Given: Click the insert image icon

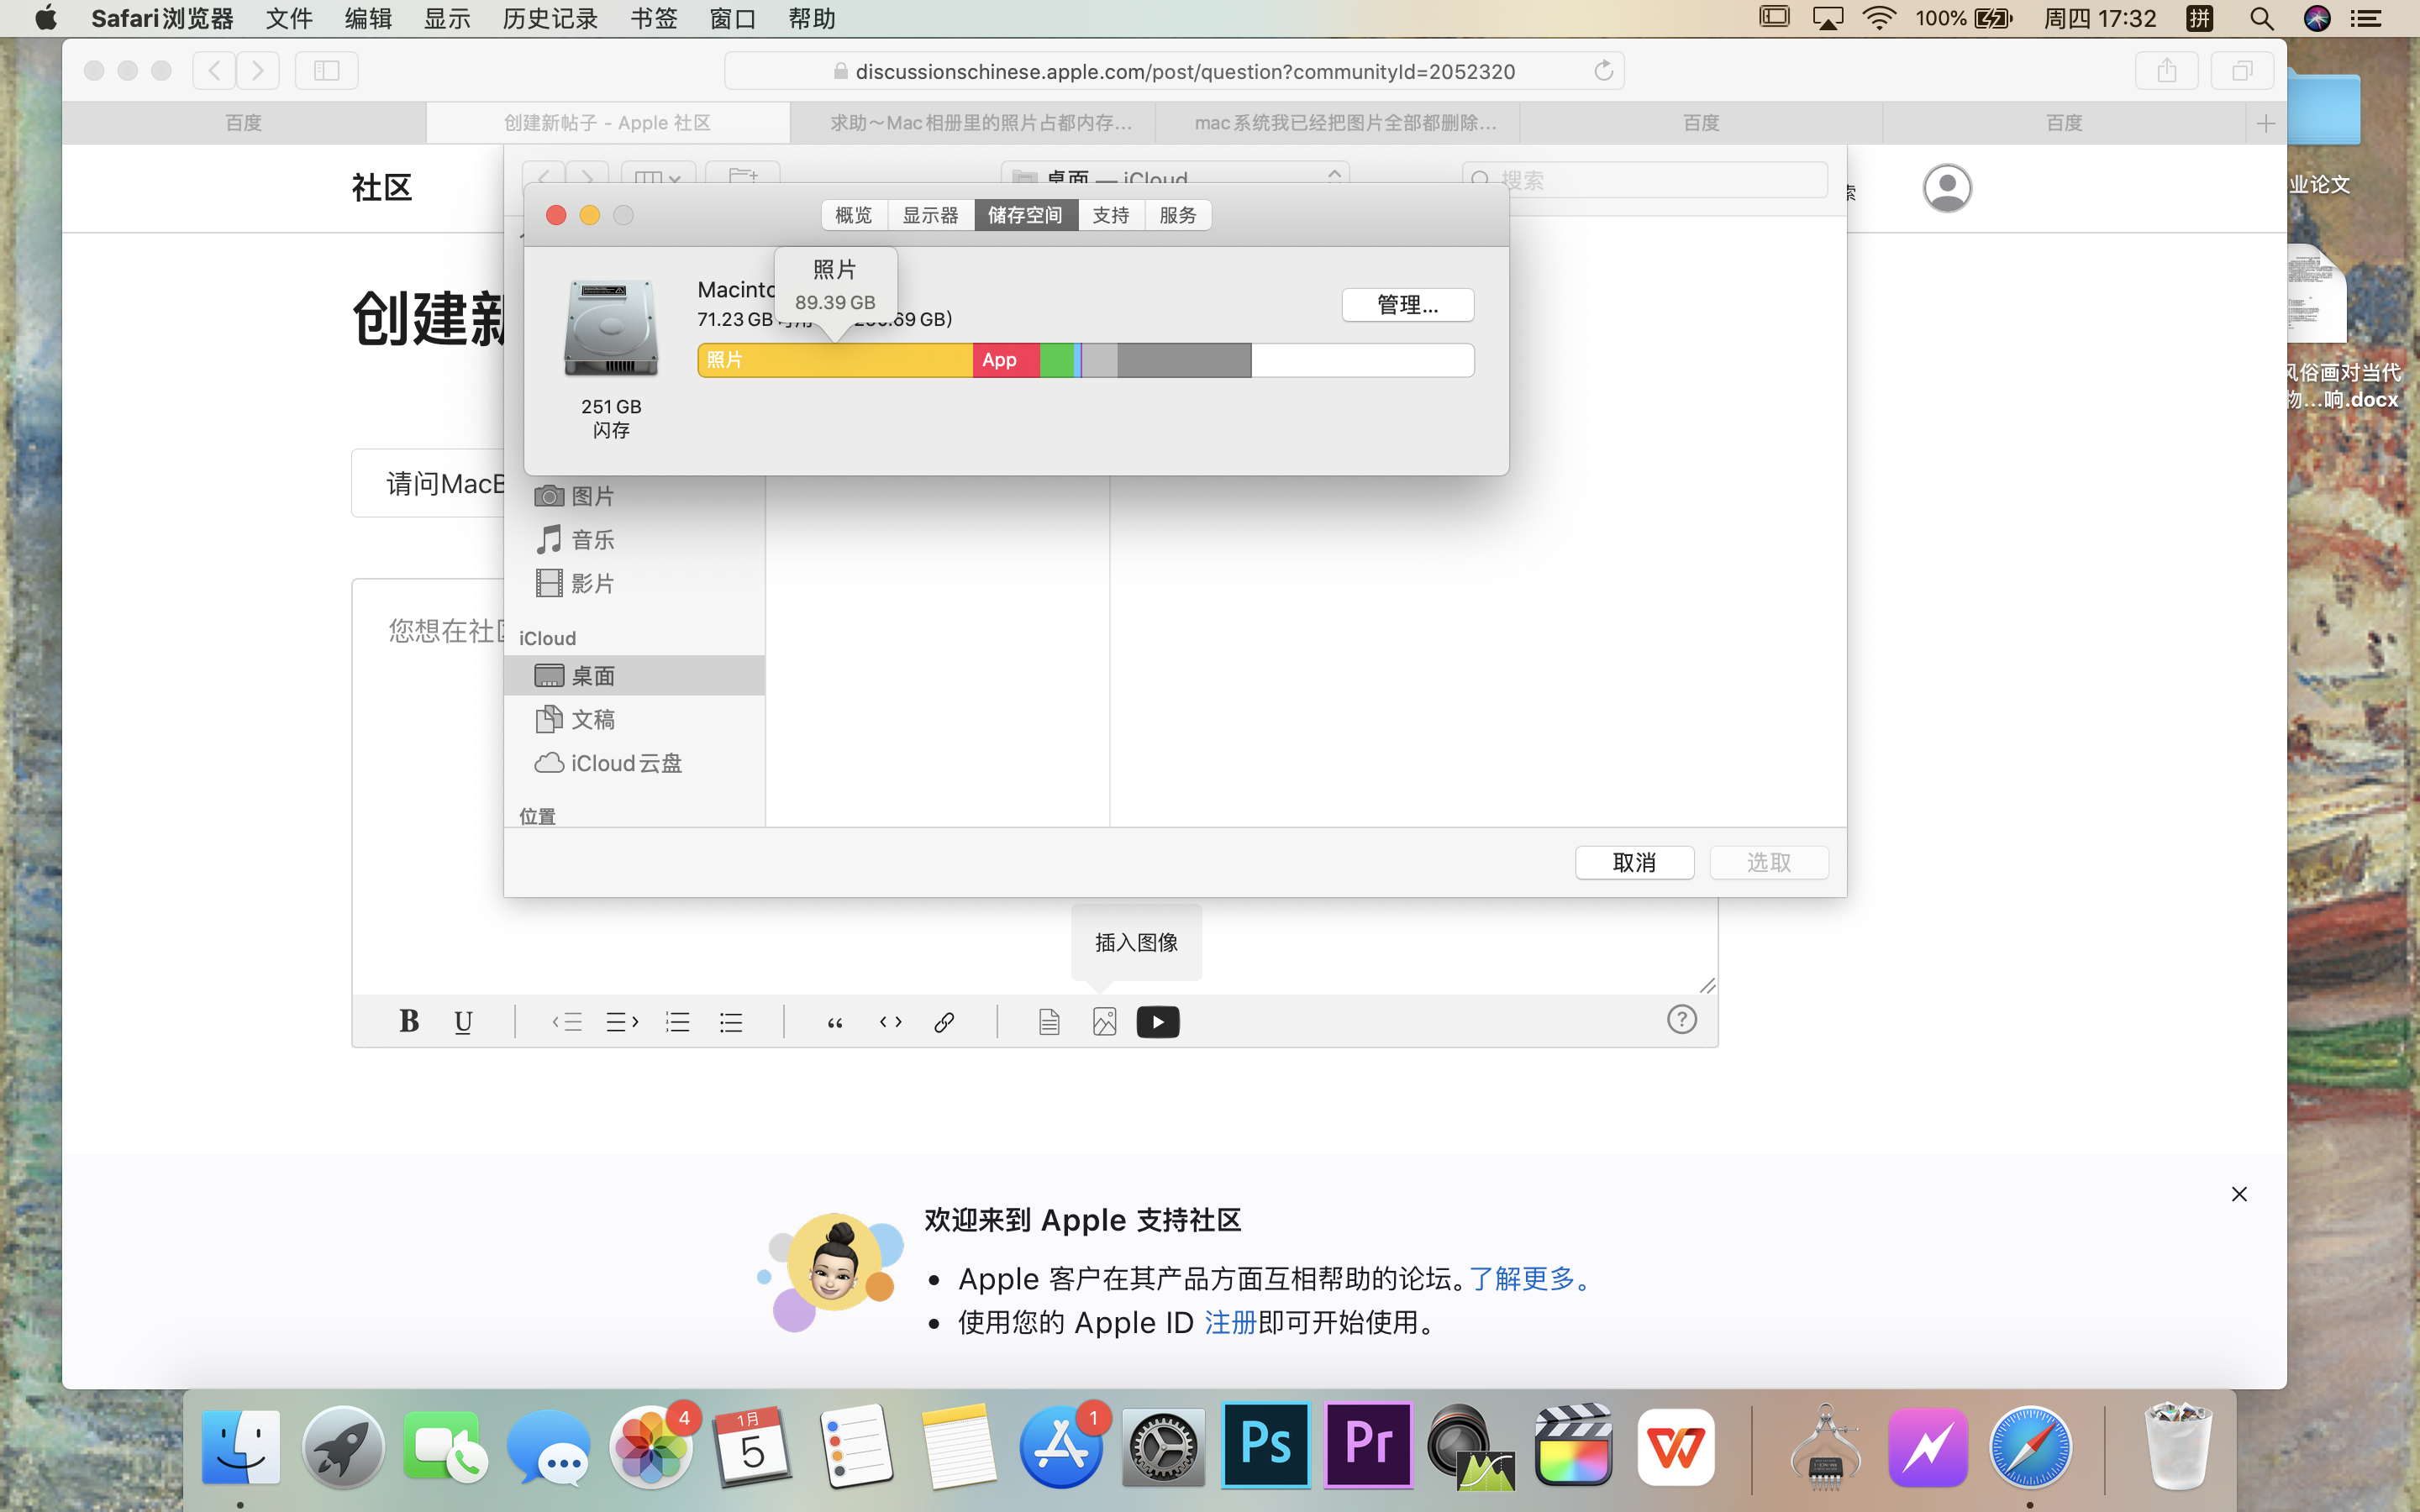Looking at the screenshot, I should pyautogui.click(x=1104, y=1021).
